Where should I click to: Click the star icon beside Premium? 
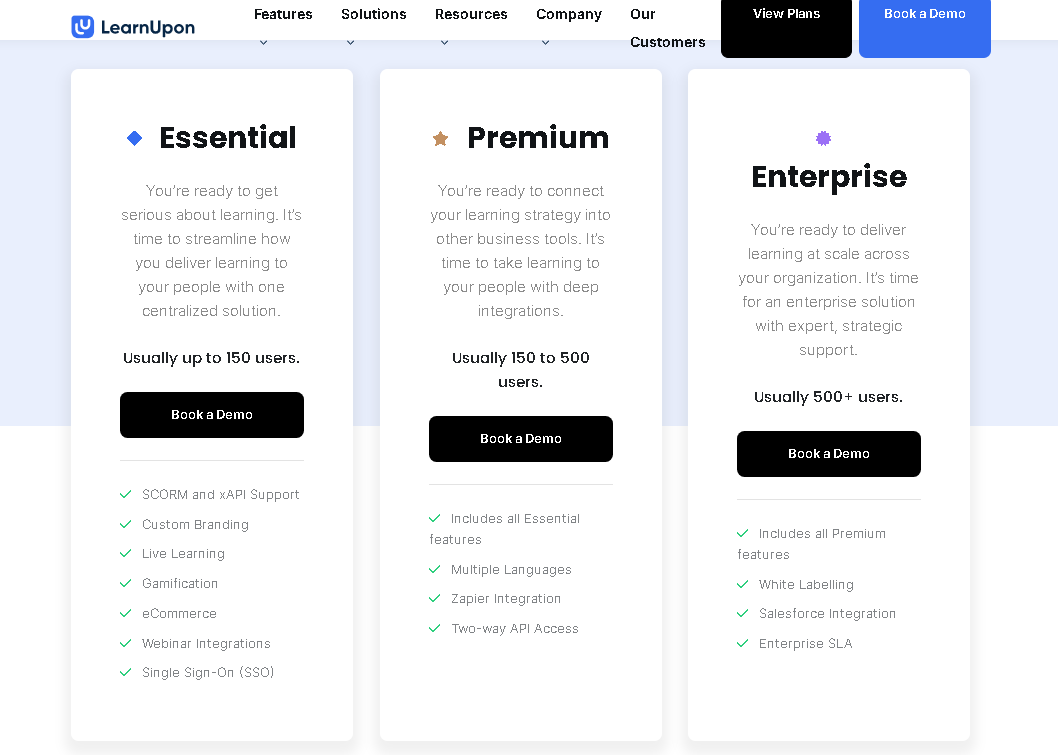(441, 138)
